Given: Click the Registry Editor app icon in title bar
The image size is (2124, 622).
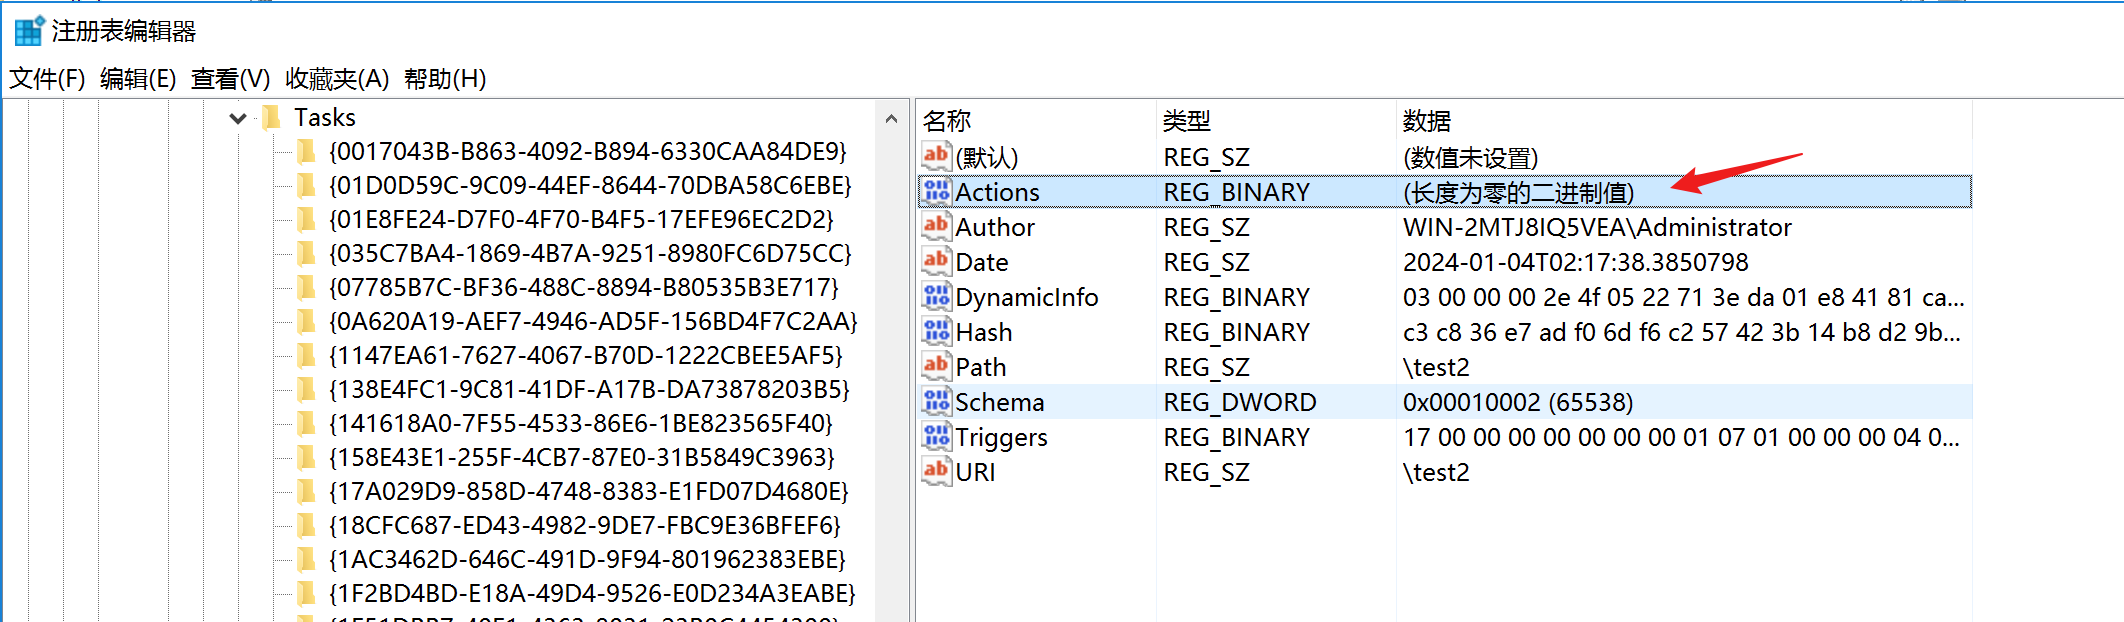Looking at the screenshot, I should [x=28, y=31].
